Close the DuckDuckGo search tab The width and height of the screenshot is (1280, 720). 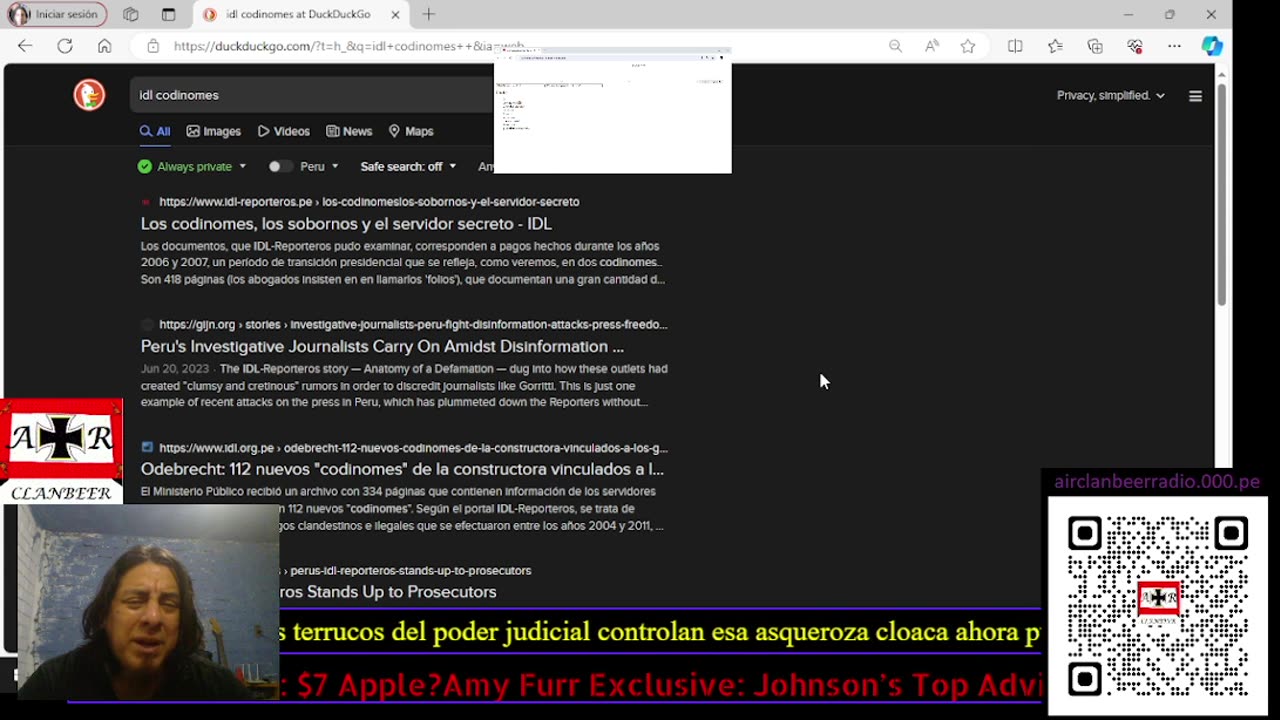(395, 14)
